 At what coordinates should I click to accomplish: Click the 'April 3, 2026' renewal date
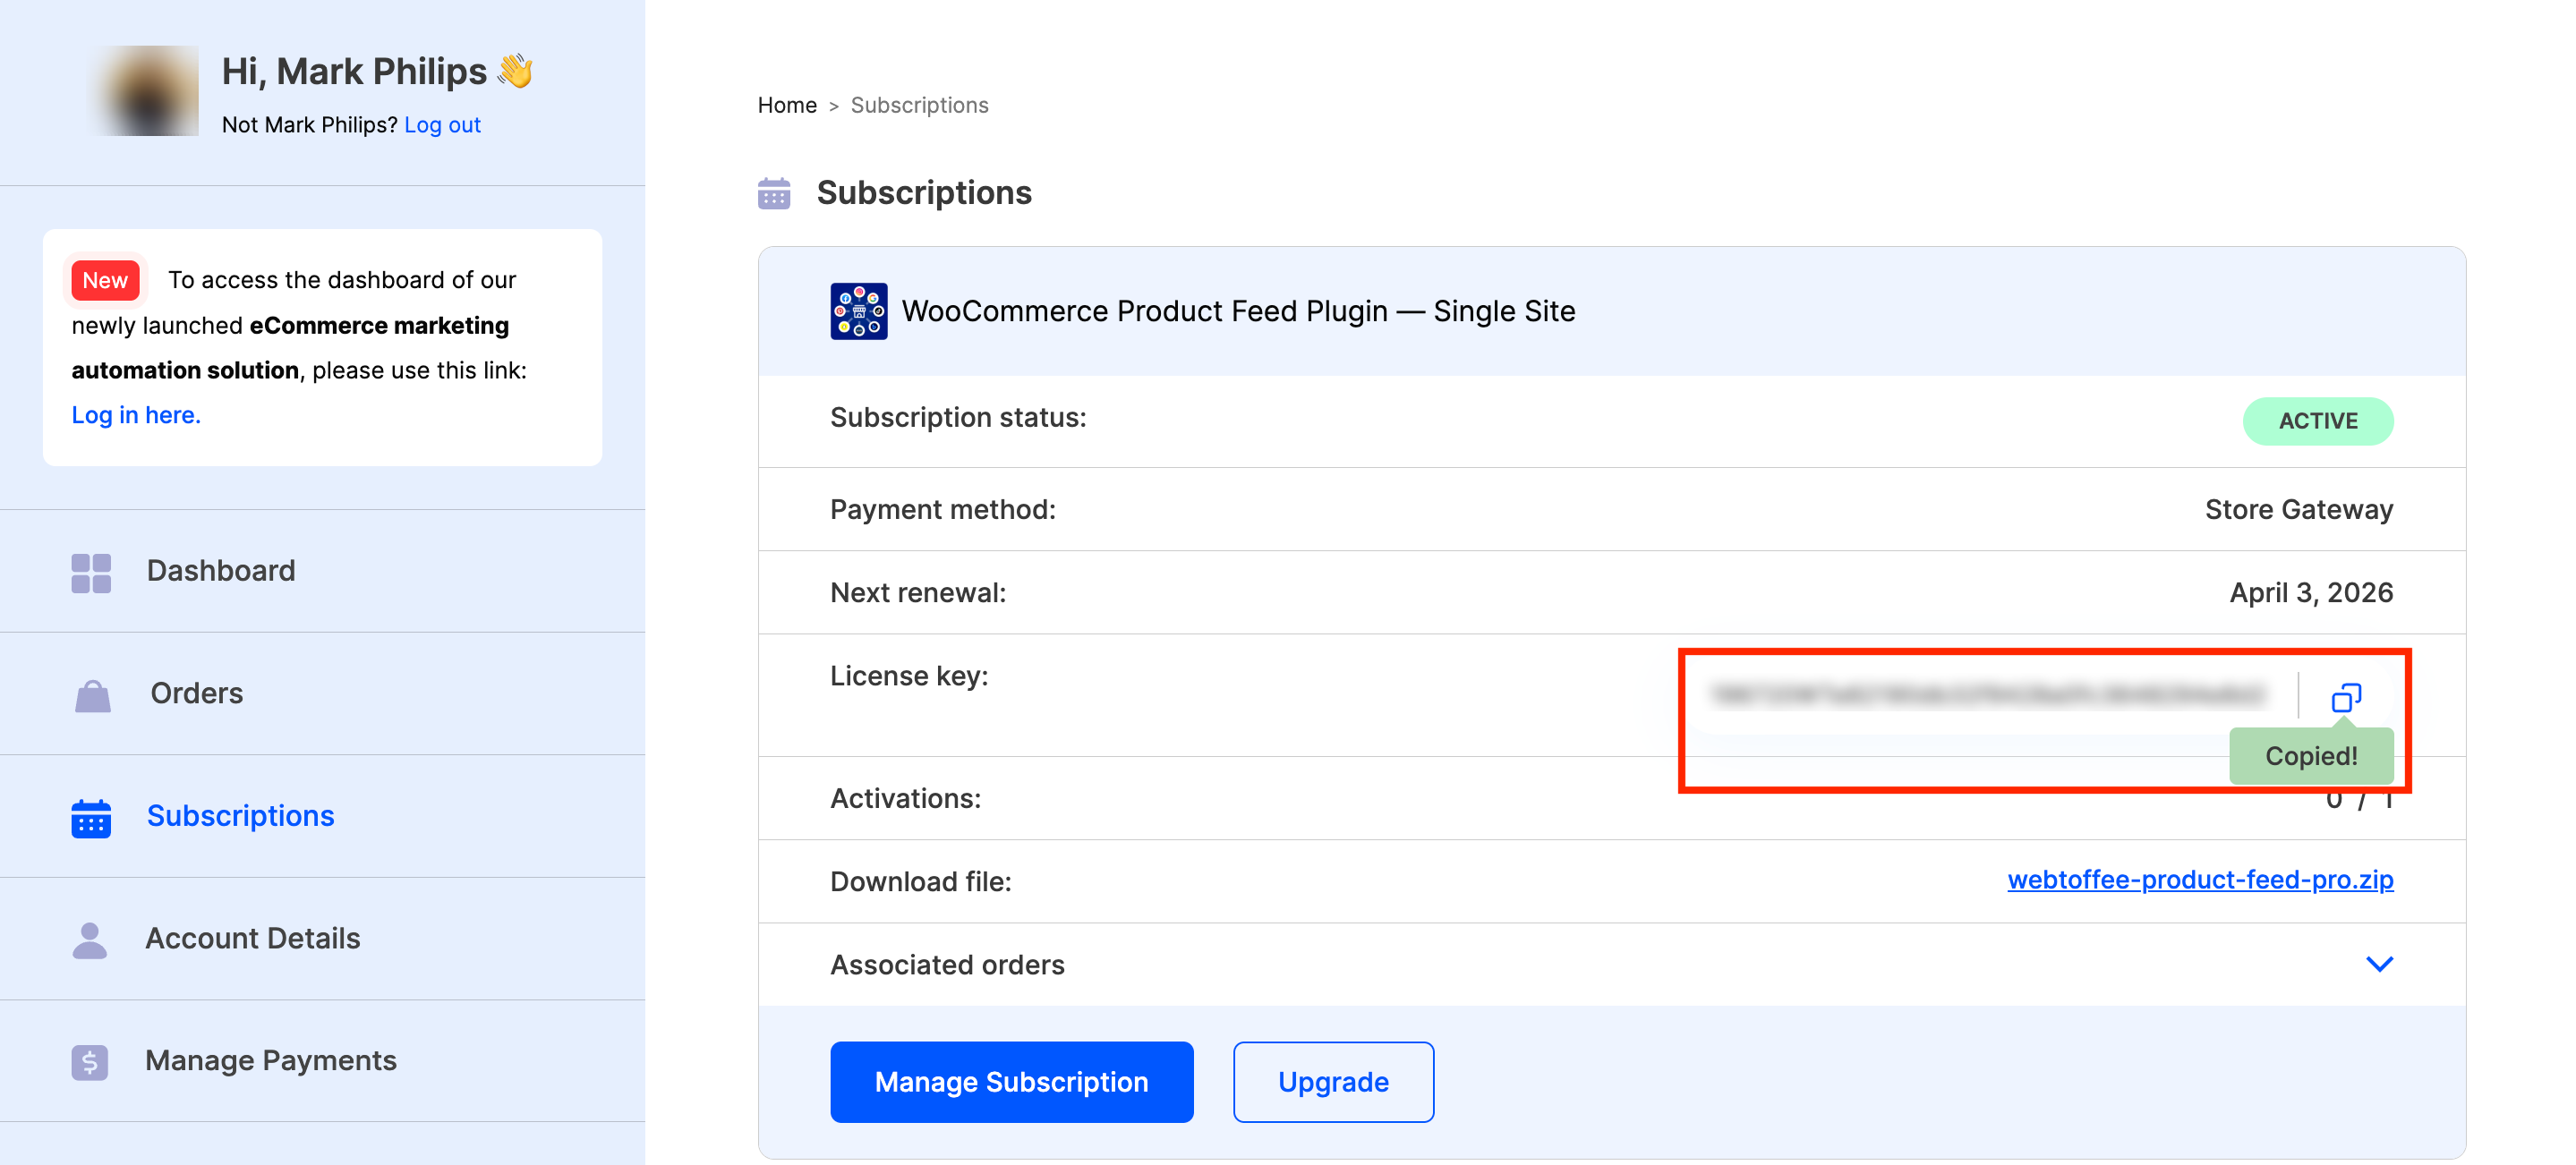2311,593
